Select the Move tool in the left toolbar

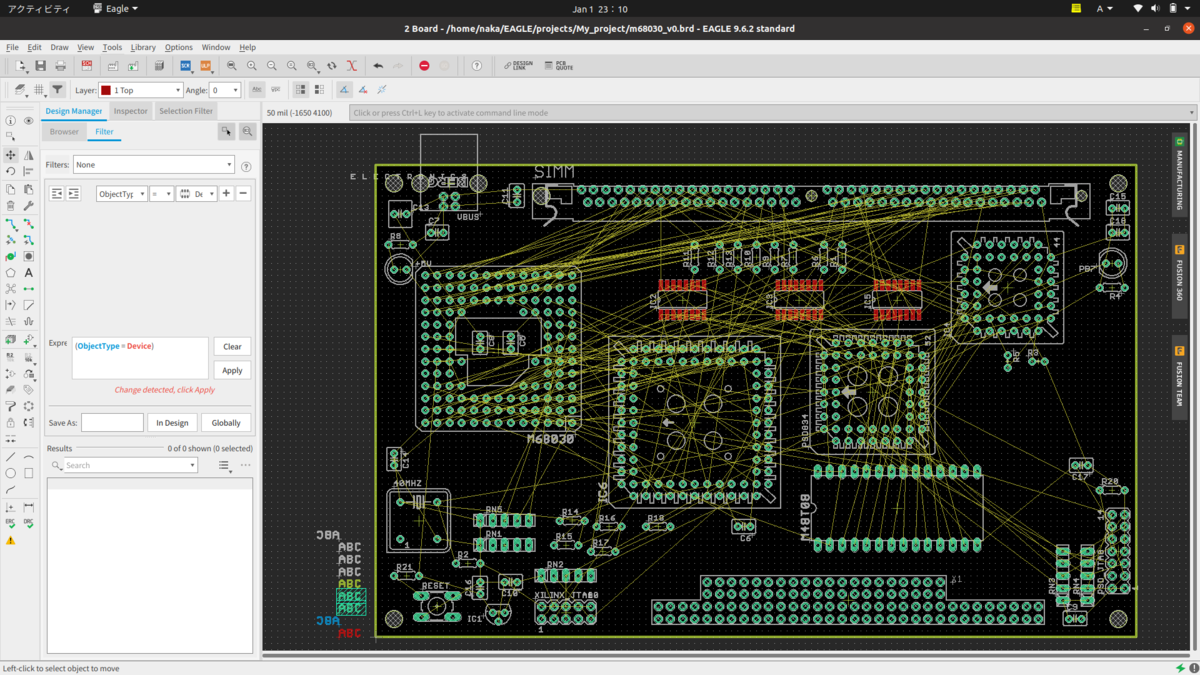pos(10,155)
